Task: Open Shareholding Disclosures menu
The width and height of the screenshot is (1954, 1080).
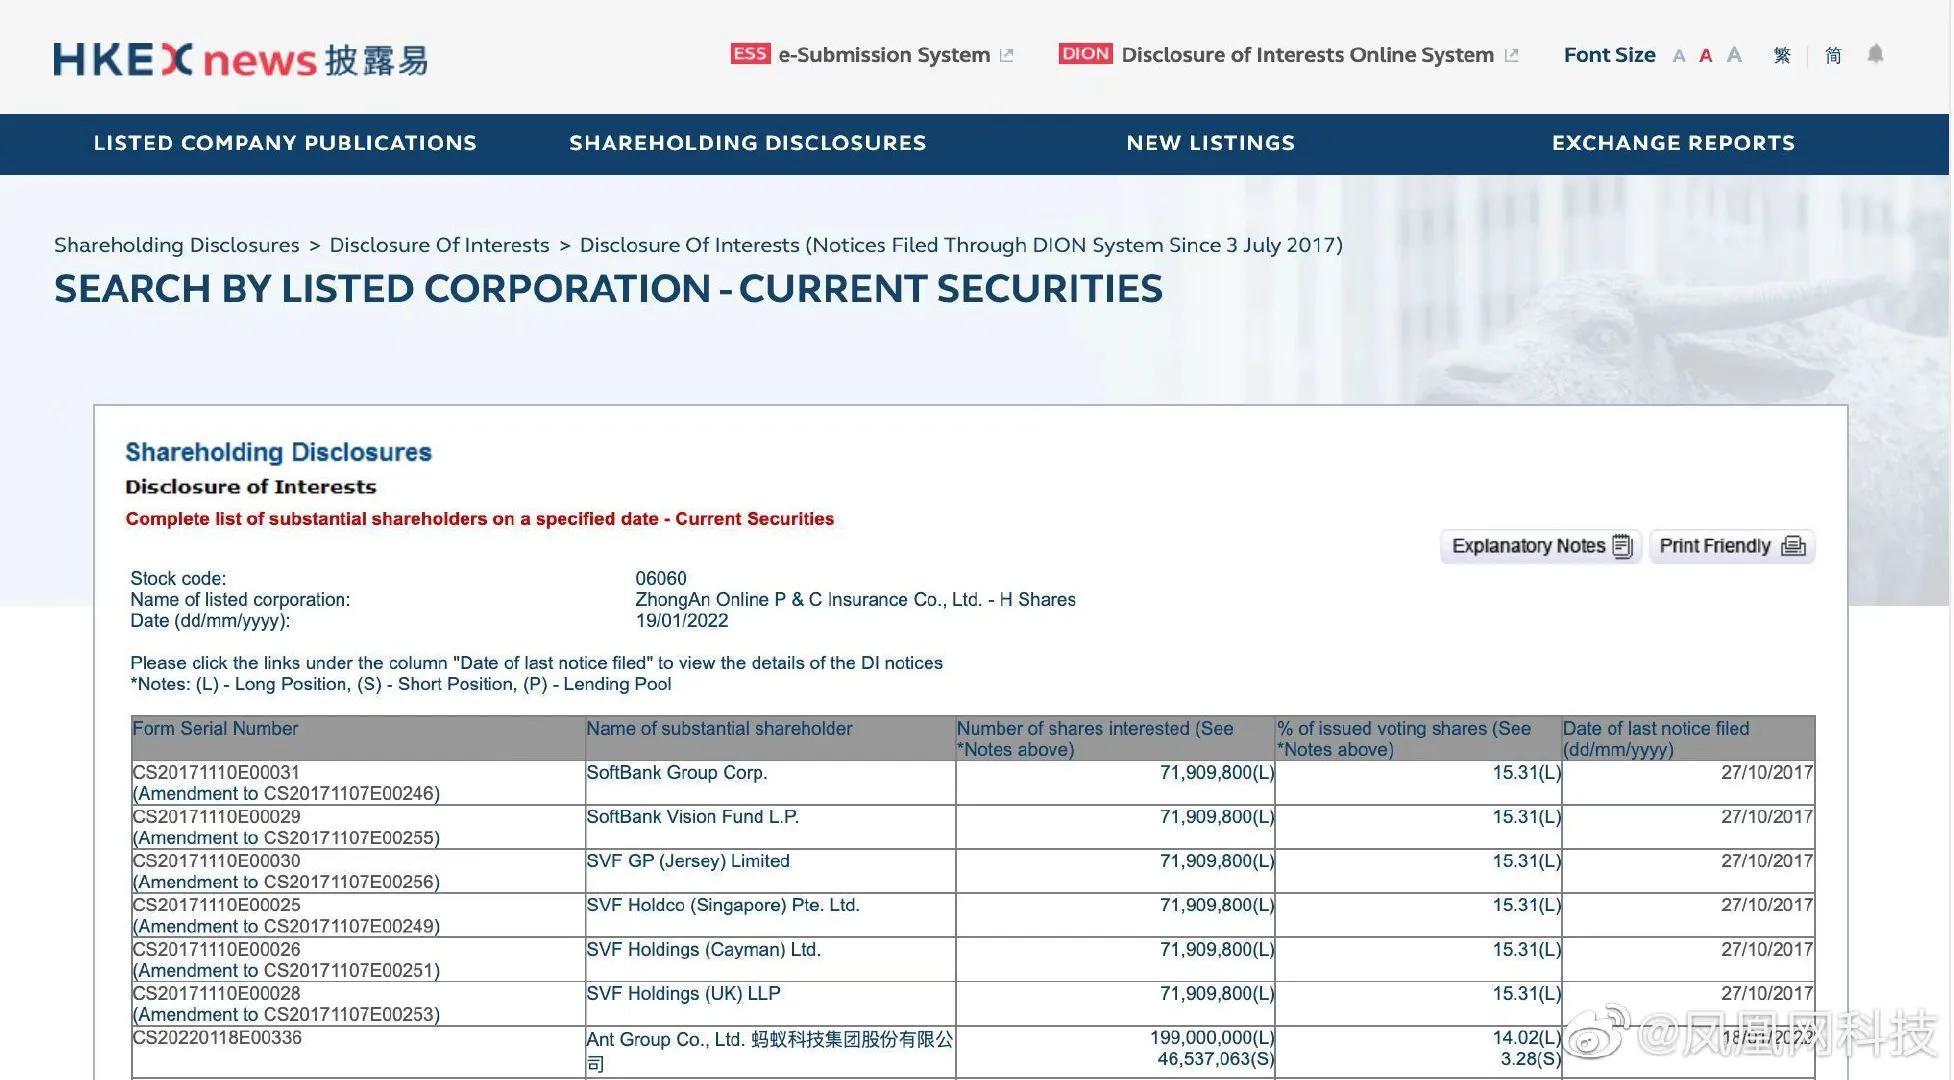Action: 748,143
